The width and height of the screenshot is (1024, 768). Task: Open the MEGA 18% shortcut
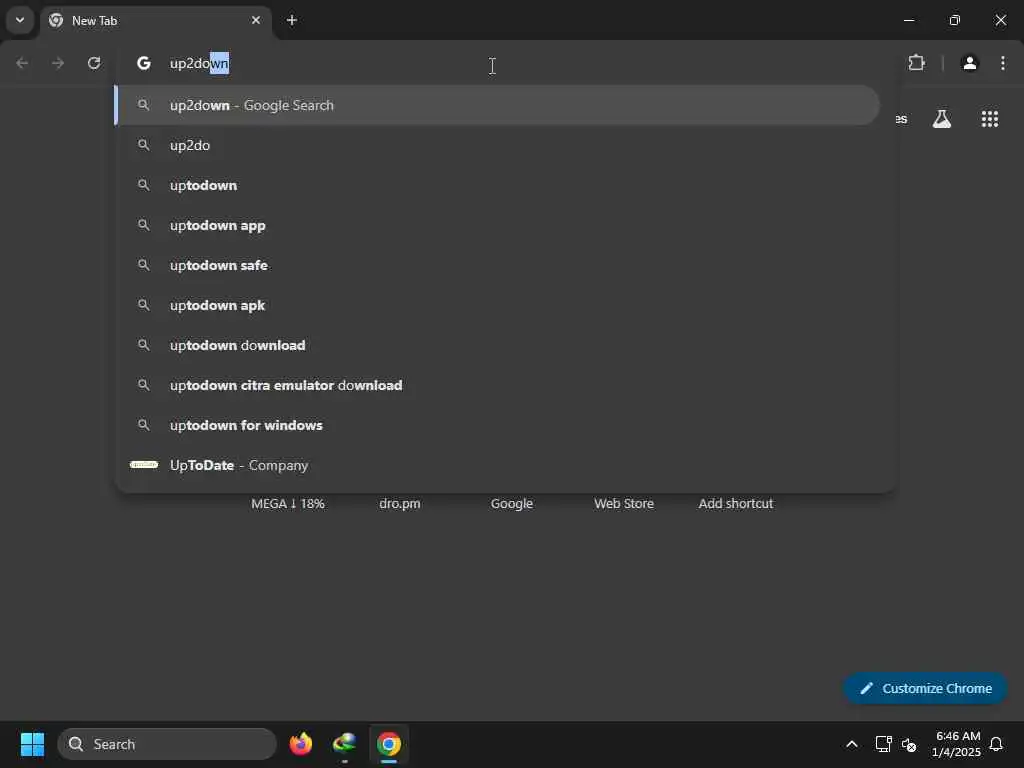288,504
